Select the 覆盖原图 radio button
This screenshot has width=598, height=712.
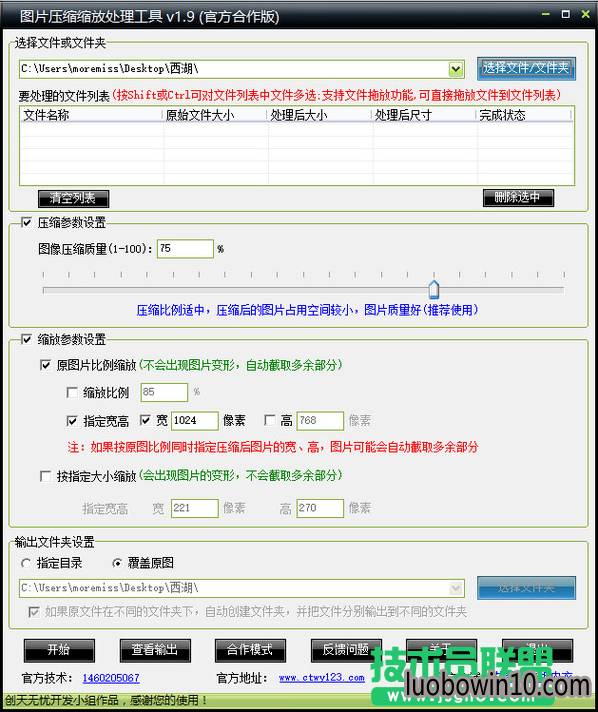coord(117,564)
